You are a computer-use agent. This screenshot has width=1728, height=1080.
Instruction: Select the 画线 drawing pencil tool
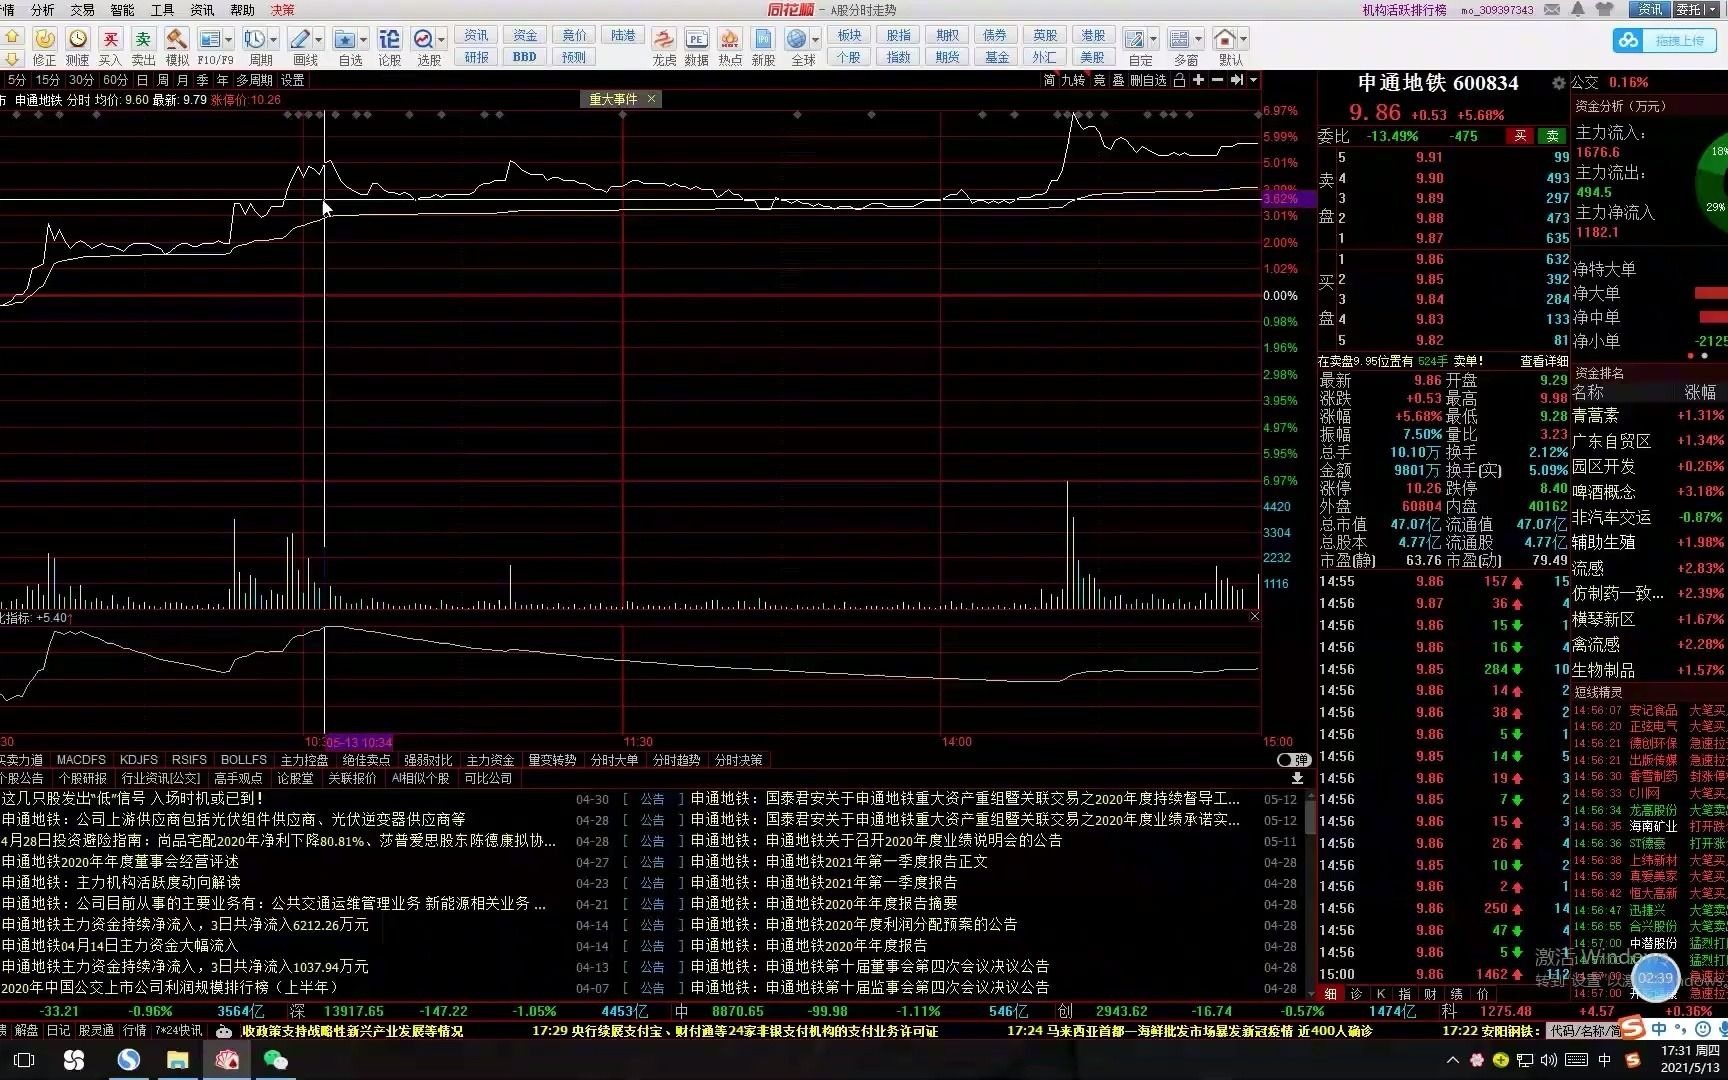[x=299, y=39]
